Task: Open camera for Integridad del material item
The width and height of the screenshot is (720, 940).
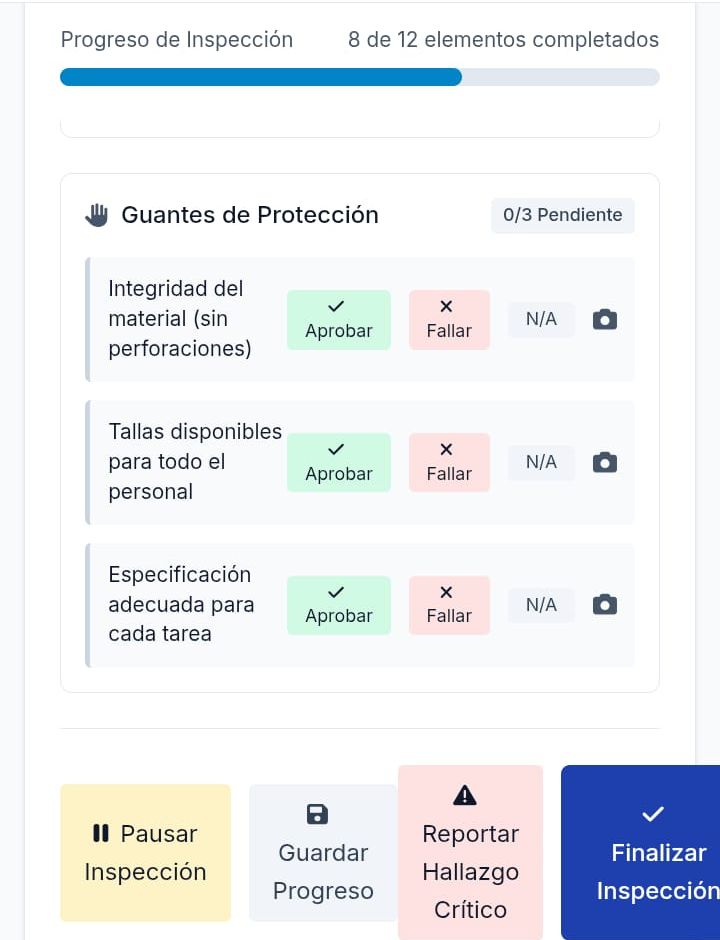Action: [605, 320]
